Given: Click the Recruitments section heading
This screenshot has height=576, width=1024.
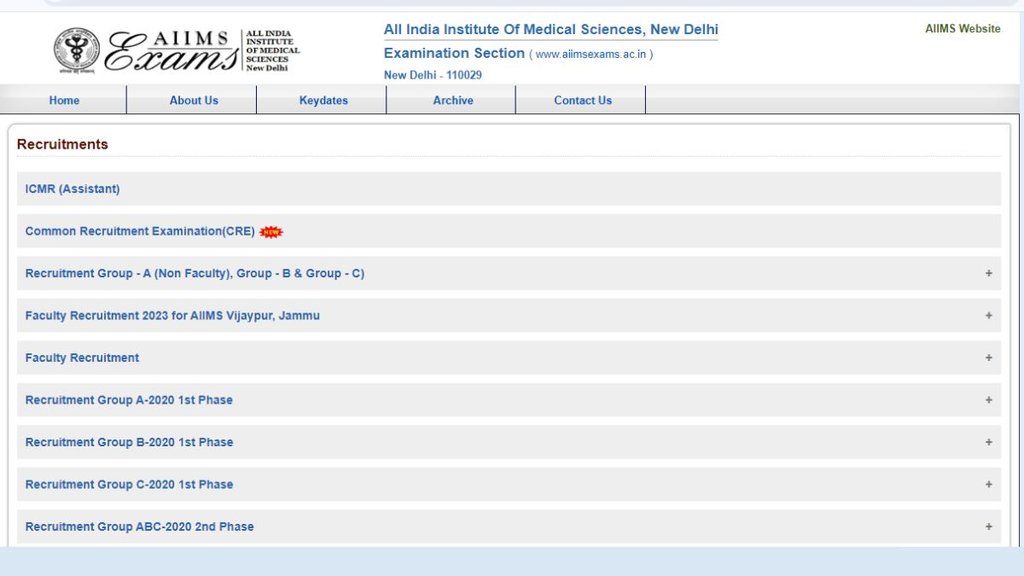Looking at the screenshot, I should [62, 144].
